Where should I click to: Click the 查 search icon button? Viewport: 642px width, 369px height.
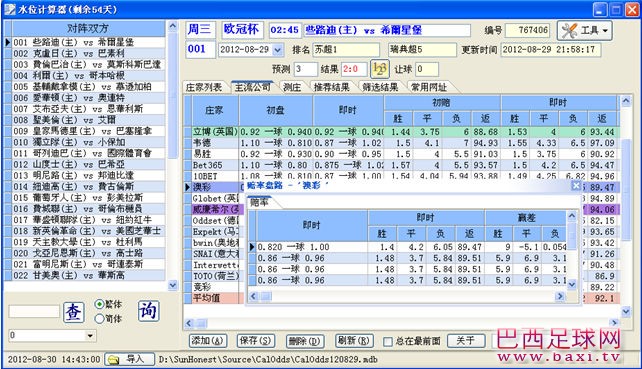(74, 312)
